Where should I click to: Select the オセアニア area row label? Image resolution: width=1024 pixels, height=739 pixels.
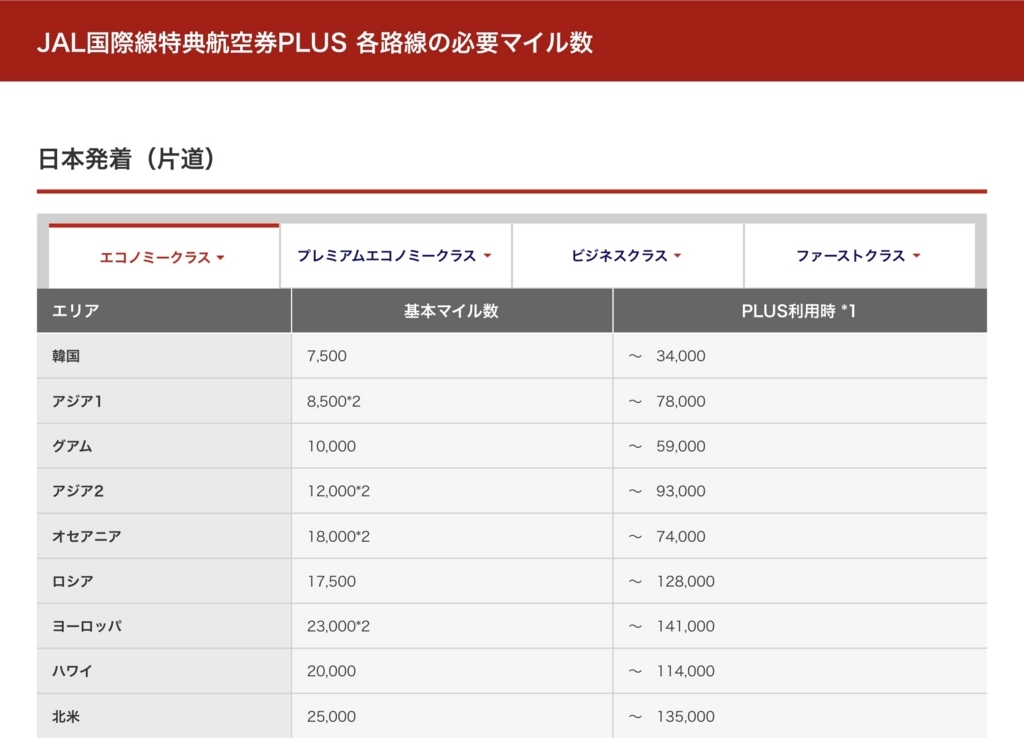pos(87,536)
